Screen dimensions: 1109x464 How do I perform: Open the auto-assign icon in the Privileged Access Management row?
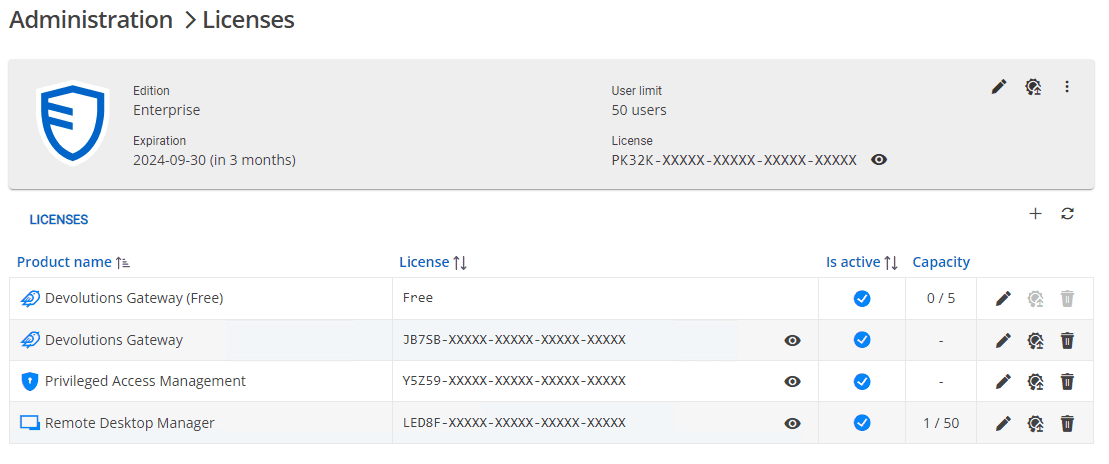click(x=1035, y=381)
